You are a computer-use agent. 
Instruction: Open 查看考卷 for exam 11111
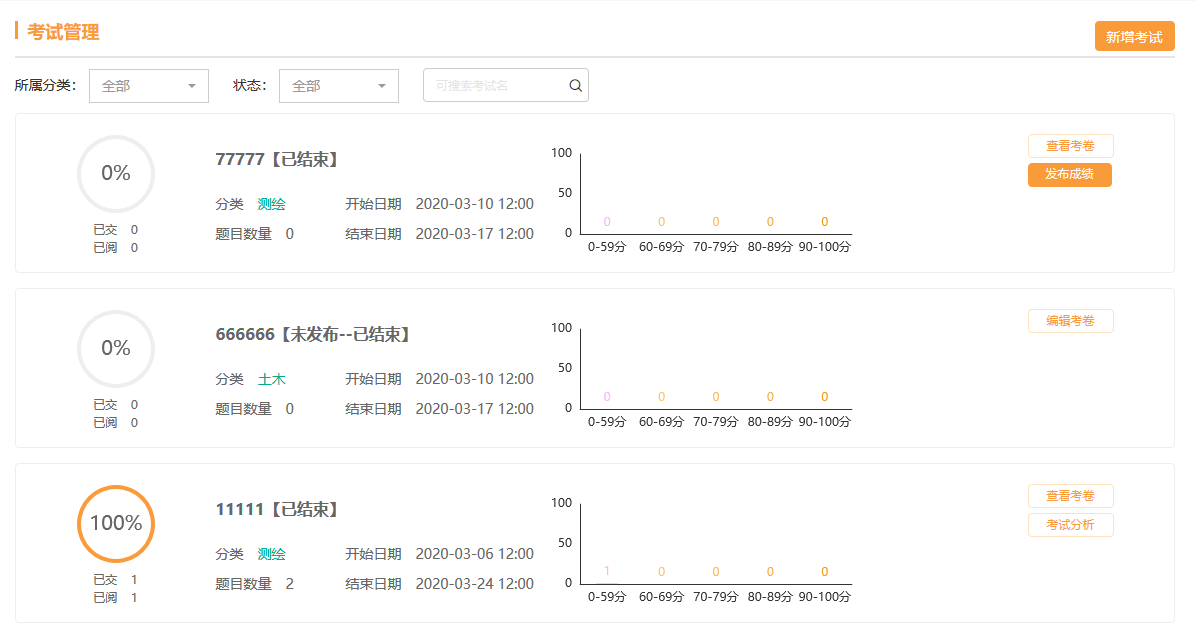pyautogui.click(x=1070, y=496)
